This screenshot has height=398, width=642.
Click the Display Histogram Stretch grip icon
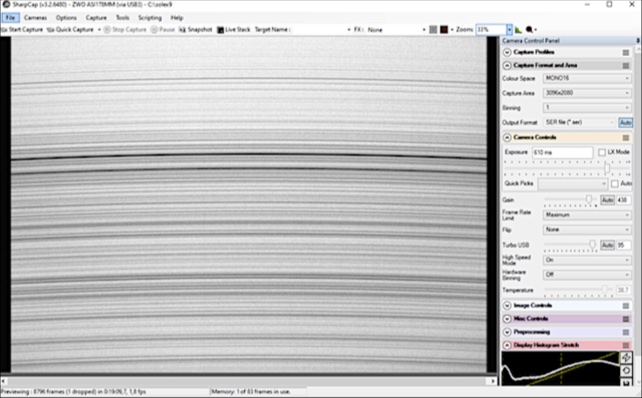pyautogui.click(x=626, y=345)
